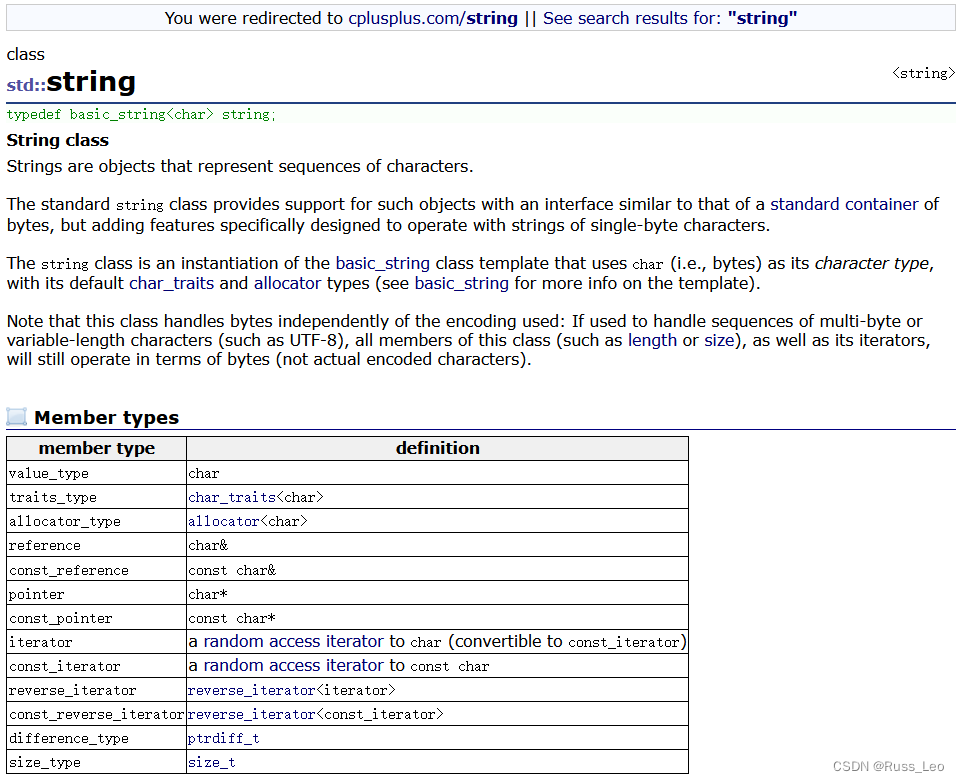The height and width of the screenshot is (782, 959).
Task: Click the length member link
Action: [x=653, y=341]
